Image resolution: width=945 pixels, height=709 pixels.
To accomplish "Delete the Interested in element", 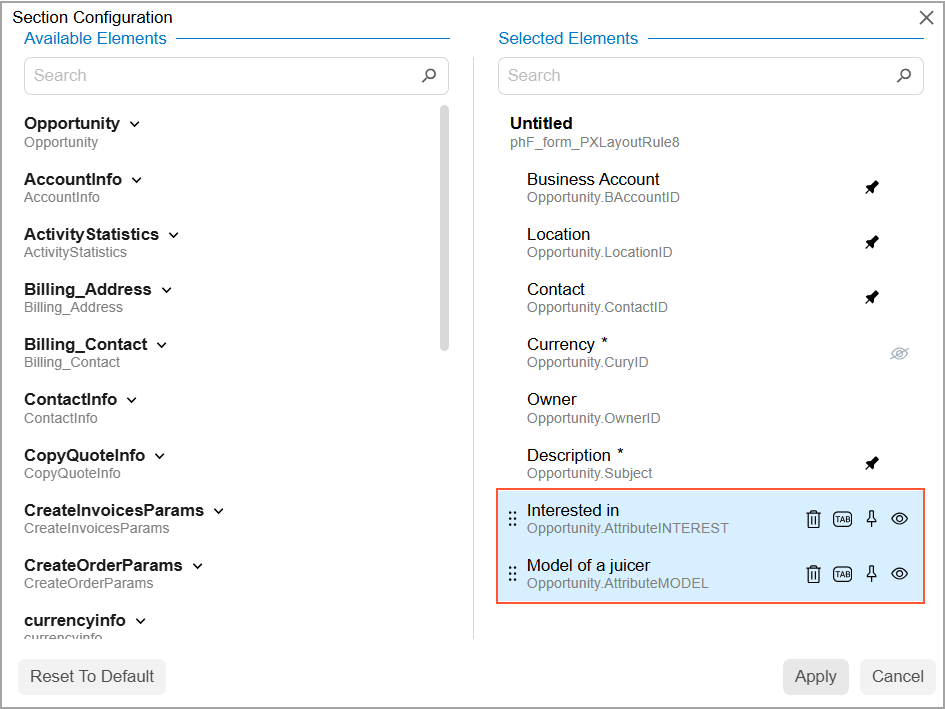I will tap(814, 519).
